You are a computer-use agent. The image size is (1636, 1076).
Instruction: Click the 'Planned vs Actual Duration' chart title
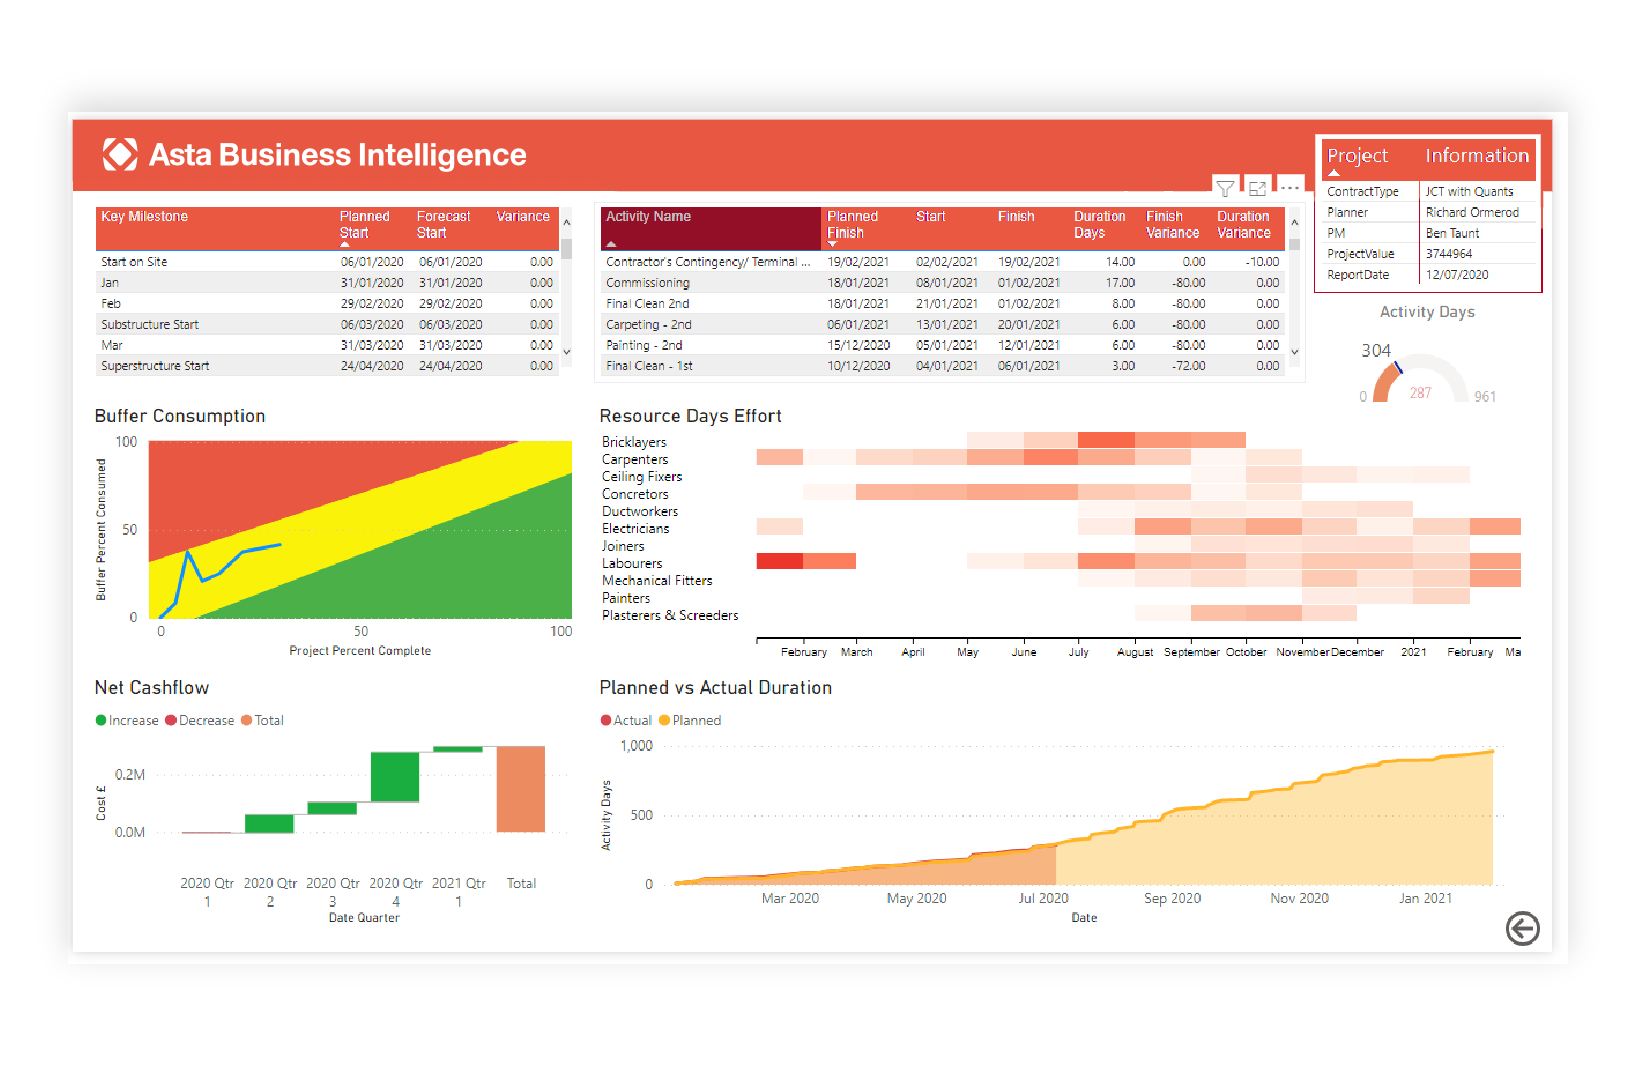click(x=716, y=688)
